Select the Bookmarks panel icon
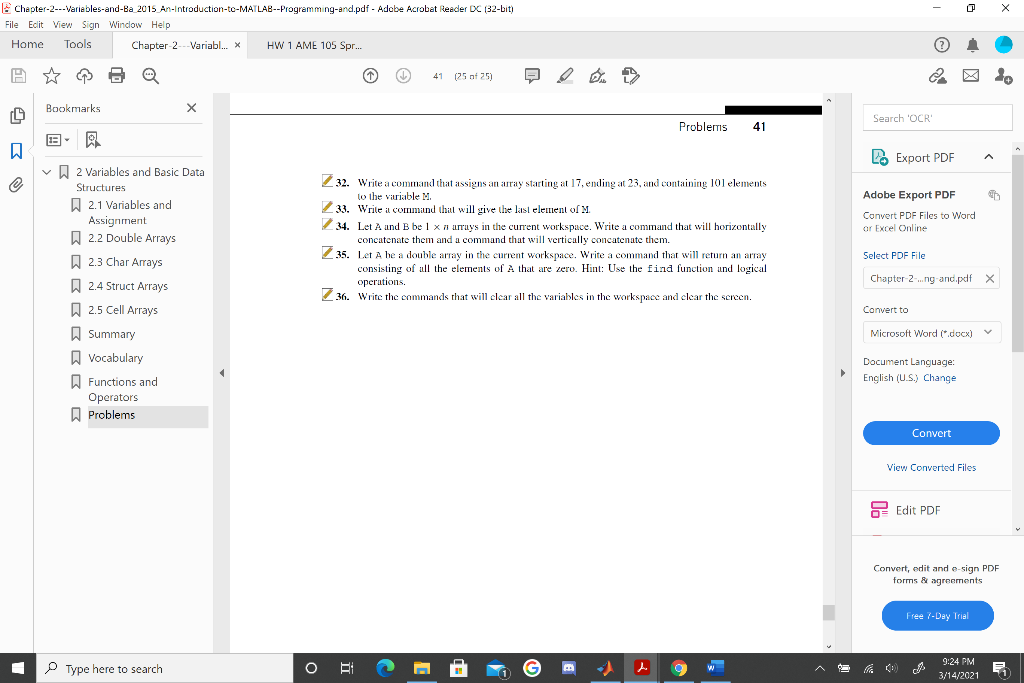Viewport: 1024px width, 683px height. [x=17, y=150]
